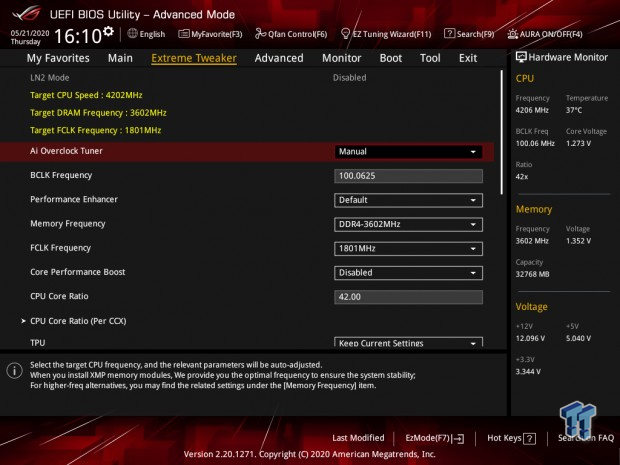The height and width of the screenshot is (465, 620).
Task: Click the LN2 Mode label
Action: [x=50, y=78]
